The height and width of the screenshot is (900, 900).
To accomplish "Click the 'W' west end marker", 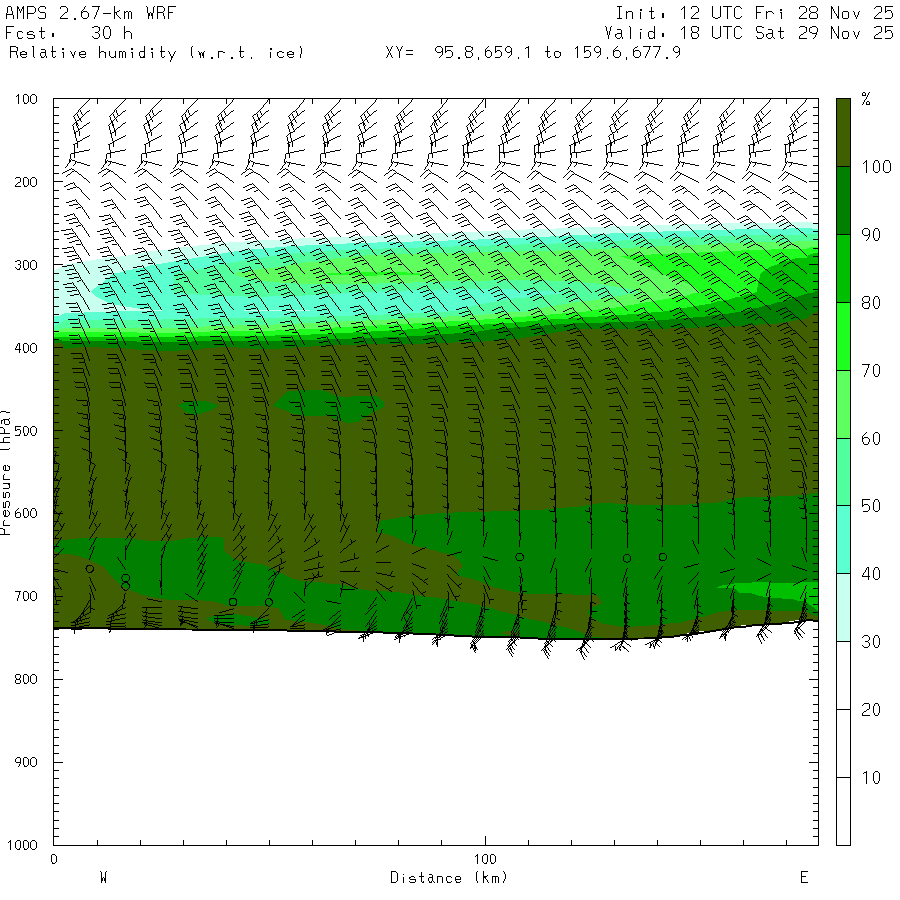I will (103, 878).
